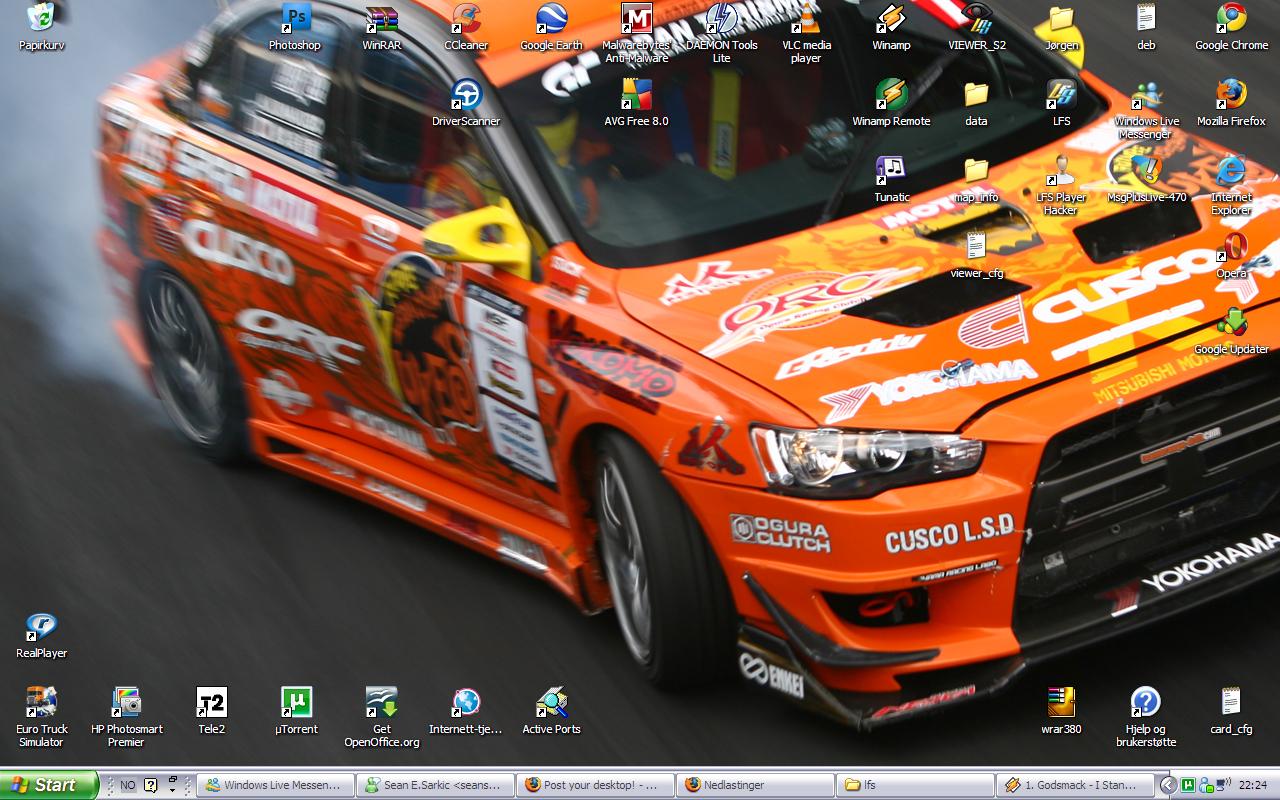Screen dimensions: 1280x800
Task: Open Hjelp og brukerstøtte icon
Action: click(1146, 717)
